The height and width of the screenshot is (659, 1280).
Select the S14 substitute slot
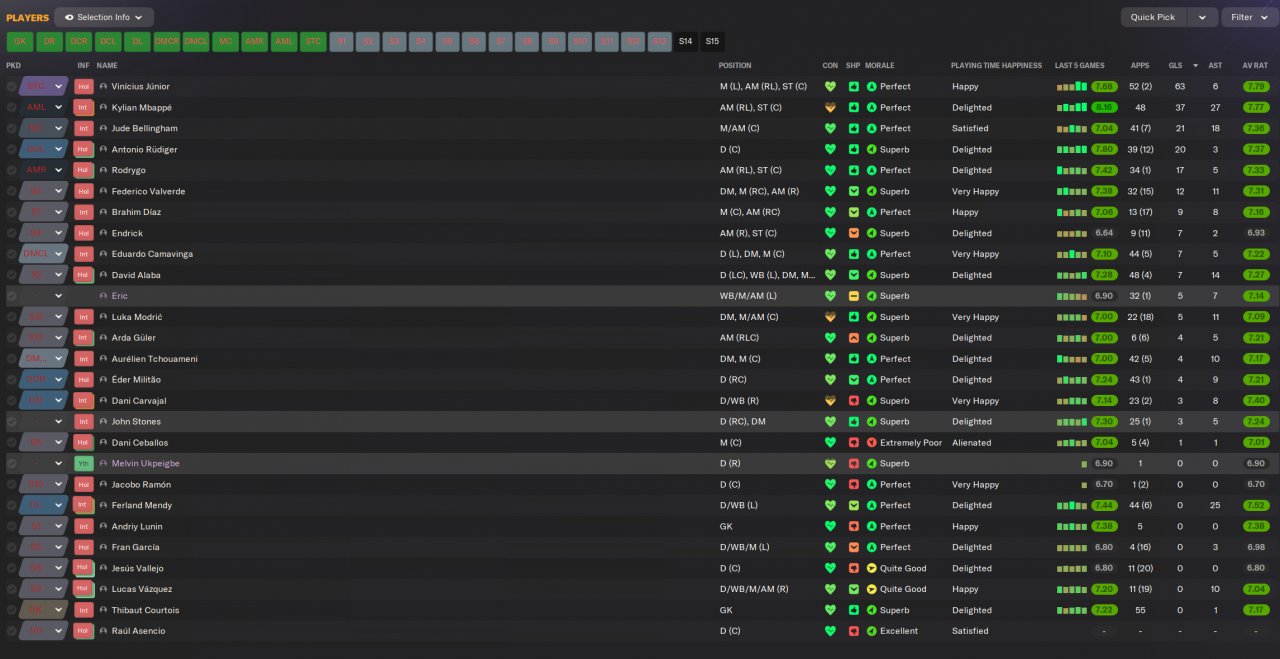click(685, 42)
